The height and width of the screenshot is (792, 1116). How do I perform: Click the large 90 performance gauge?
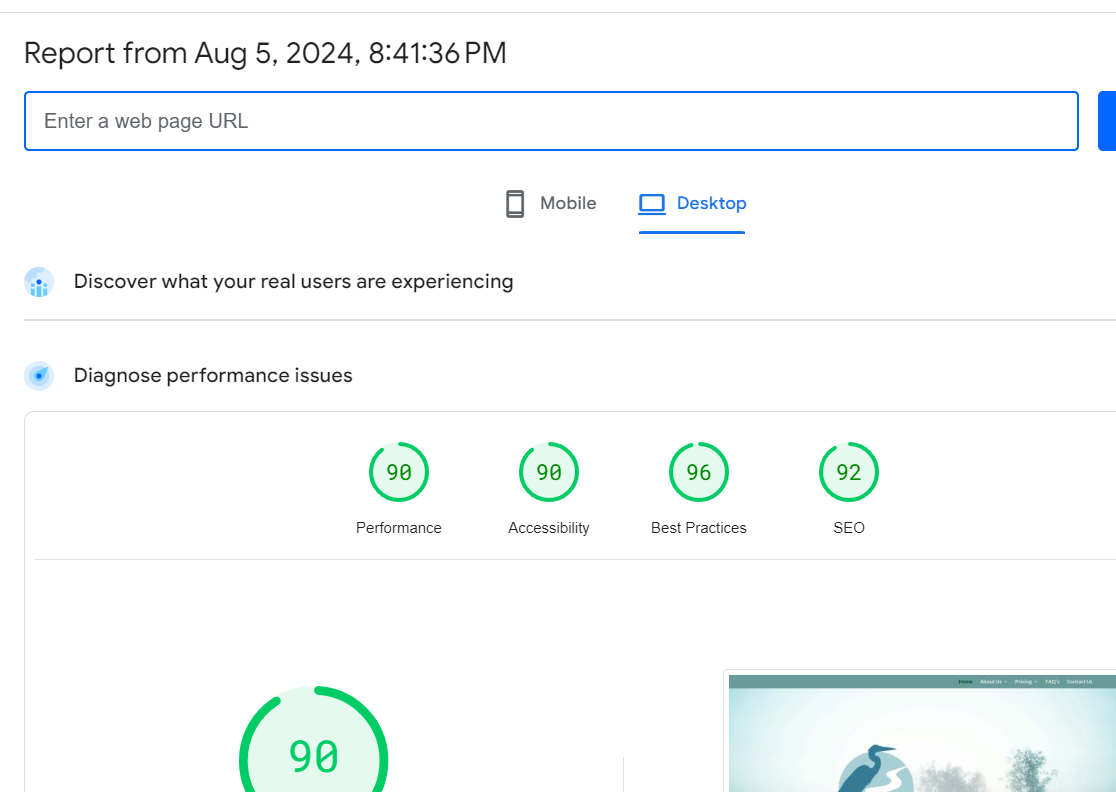click(x=314, y=740)
